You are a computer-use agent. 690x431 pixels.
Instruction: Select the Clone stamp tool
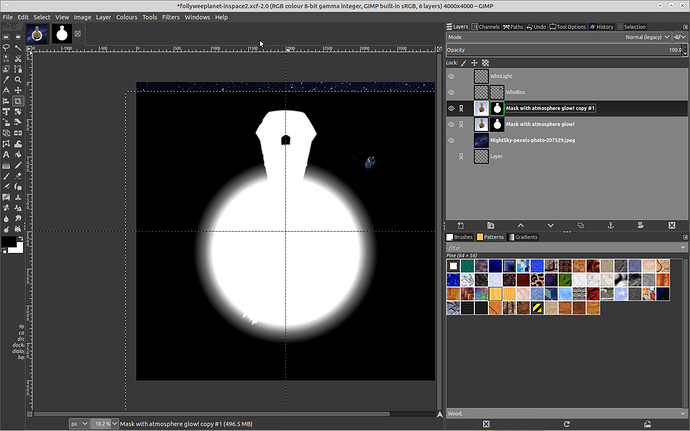click(x=18, y=197)
